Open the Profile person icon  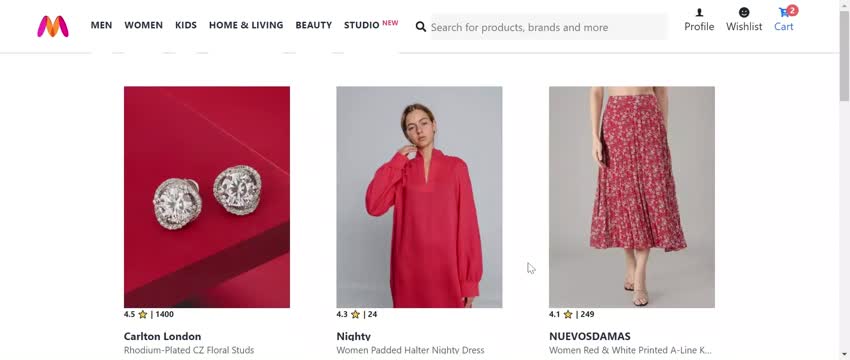click(699, 12)
